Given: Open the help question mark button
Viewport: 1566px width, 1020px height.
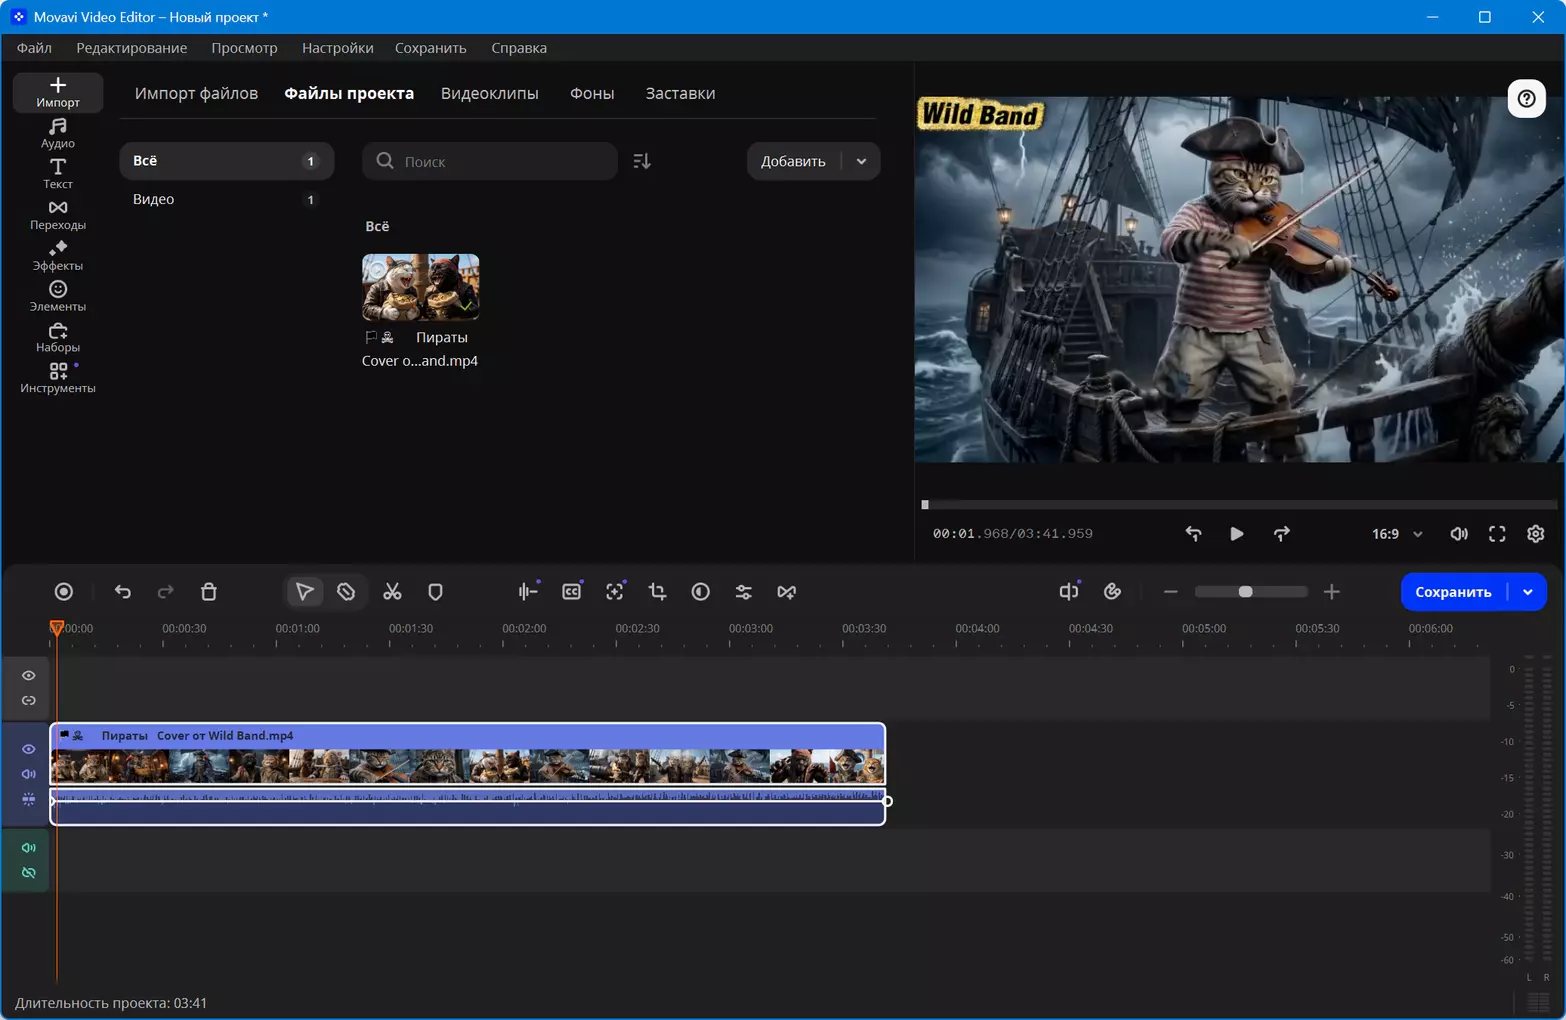Looking at the screenshot, I should click(x=1526, y=98).
